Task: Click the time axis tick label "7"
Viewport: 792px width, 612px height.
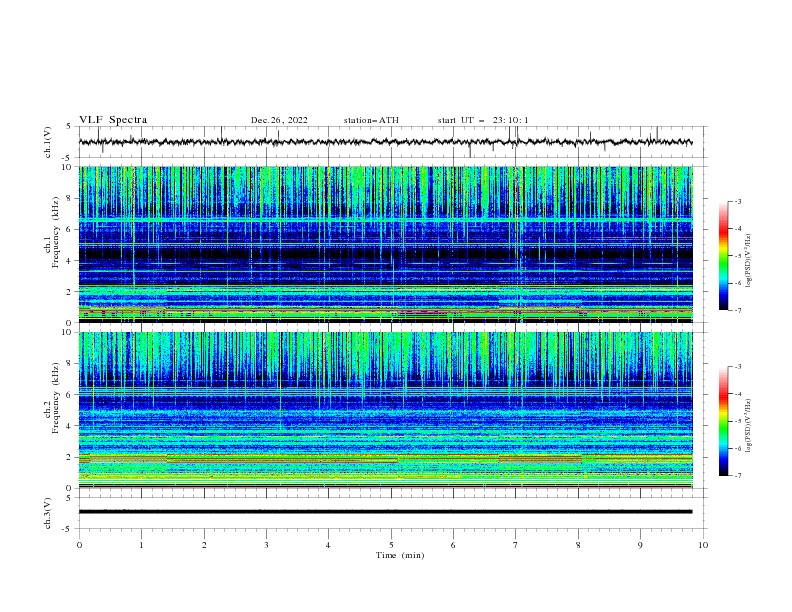Action: point(516,545)
